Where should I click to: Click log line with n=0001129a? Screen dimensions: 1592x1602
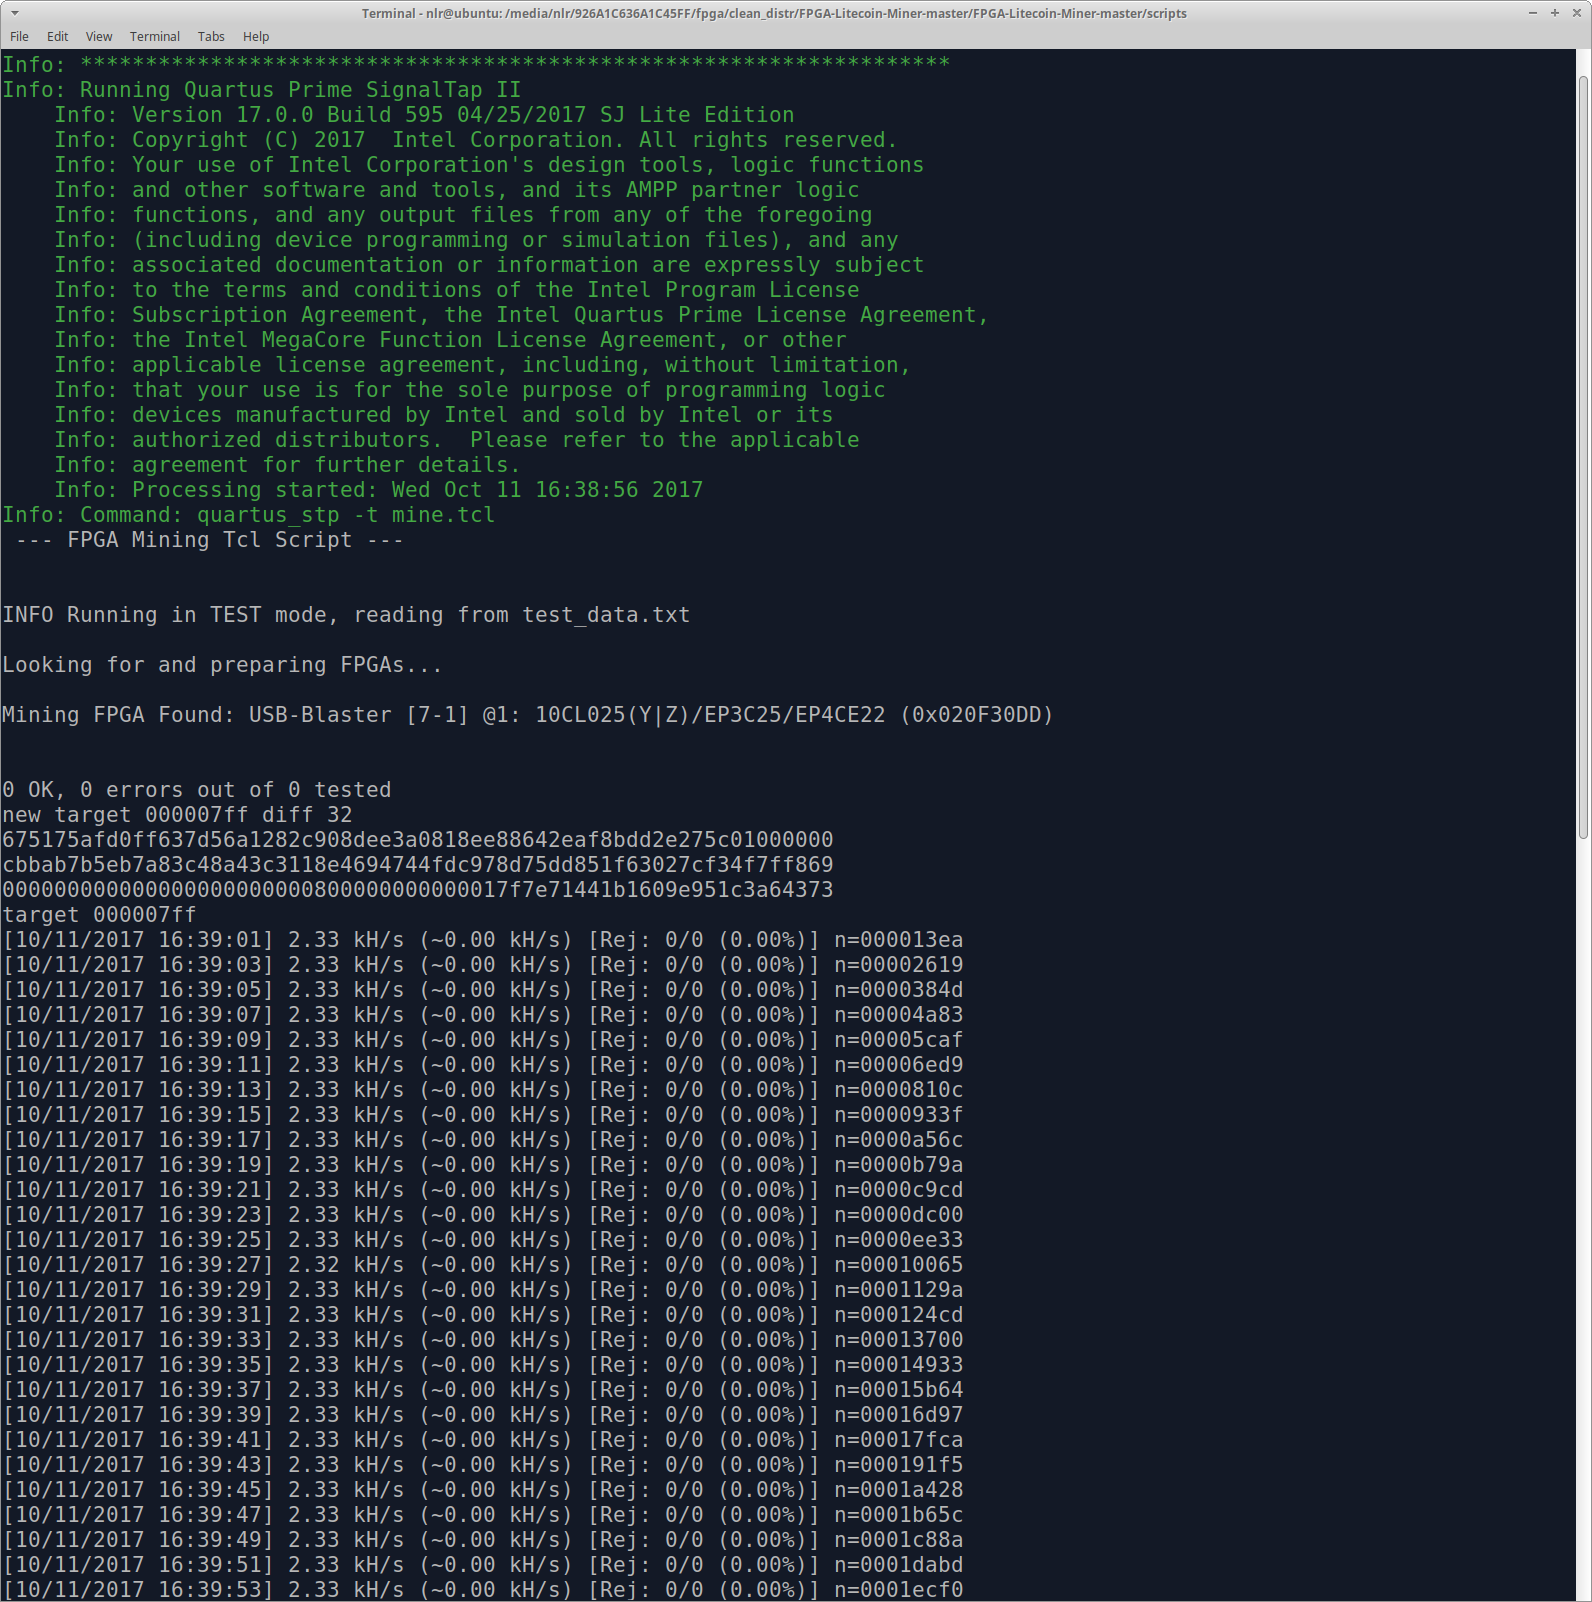coord(483,1290)
